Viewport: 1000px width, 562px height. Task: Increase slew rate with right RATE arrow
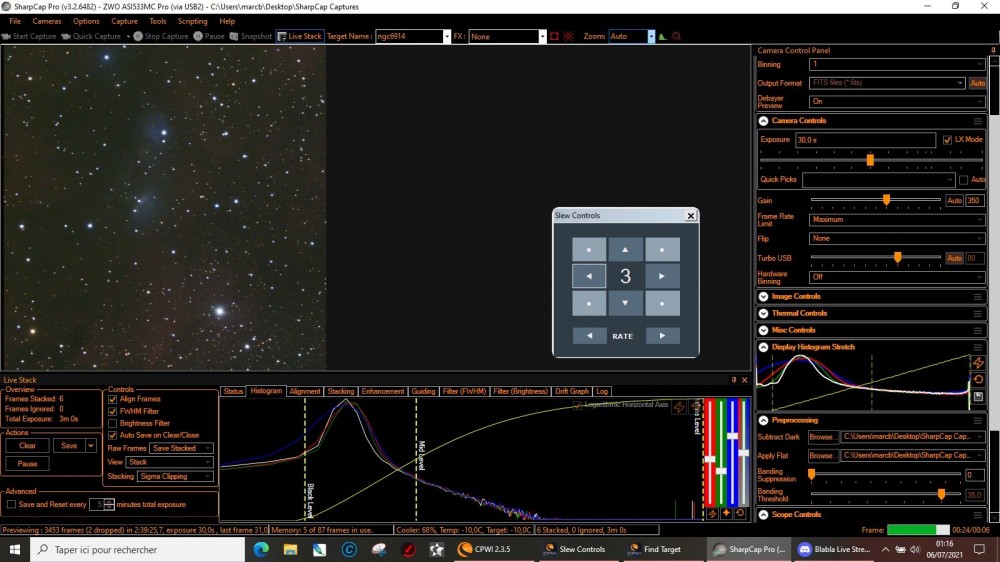[662, 336]
